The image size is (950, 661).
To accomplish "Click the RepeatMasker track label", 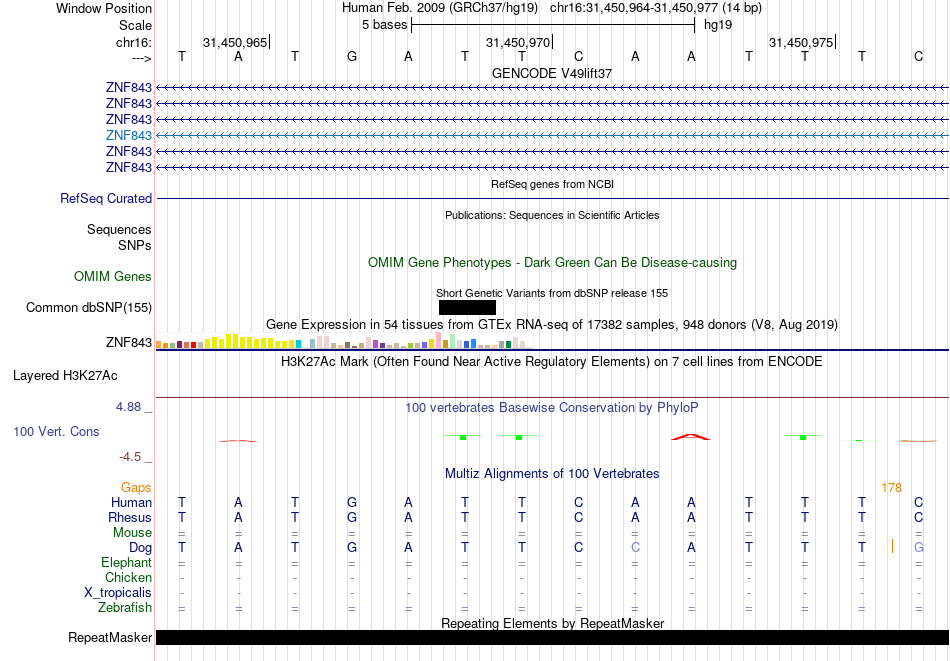I will (110, 637).
